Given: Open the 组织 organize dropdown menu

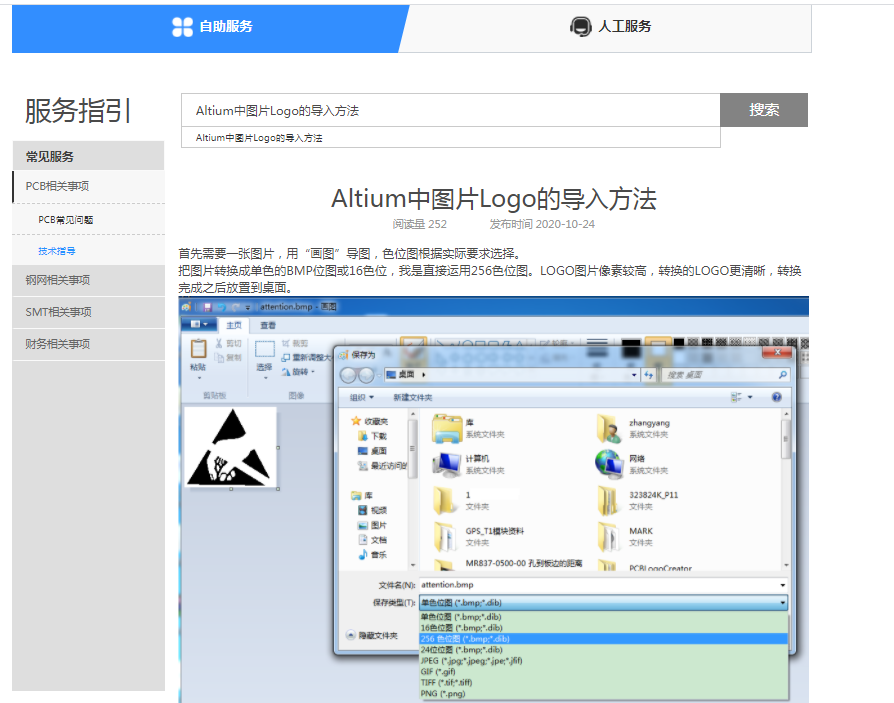Looking at the screenshot, I should (x=361, y=397).
